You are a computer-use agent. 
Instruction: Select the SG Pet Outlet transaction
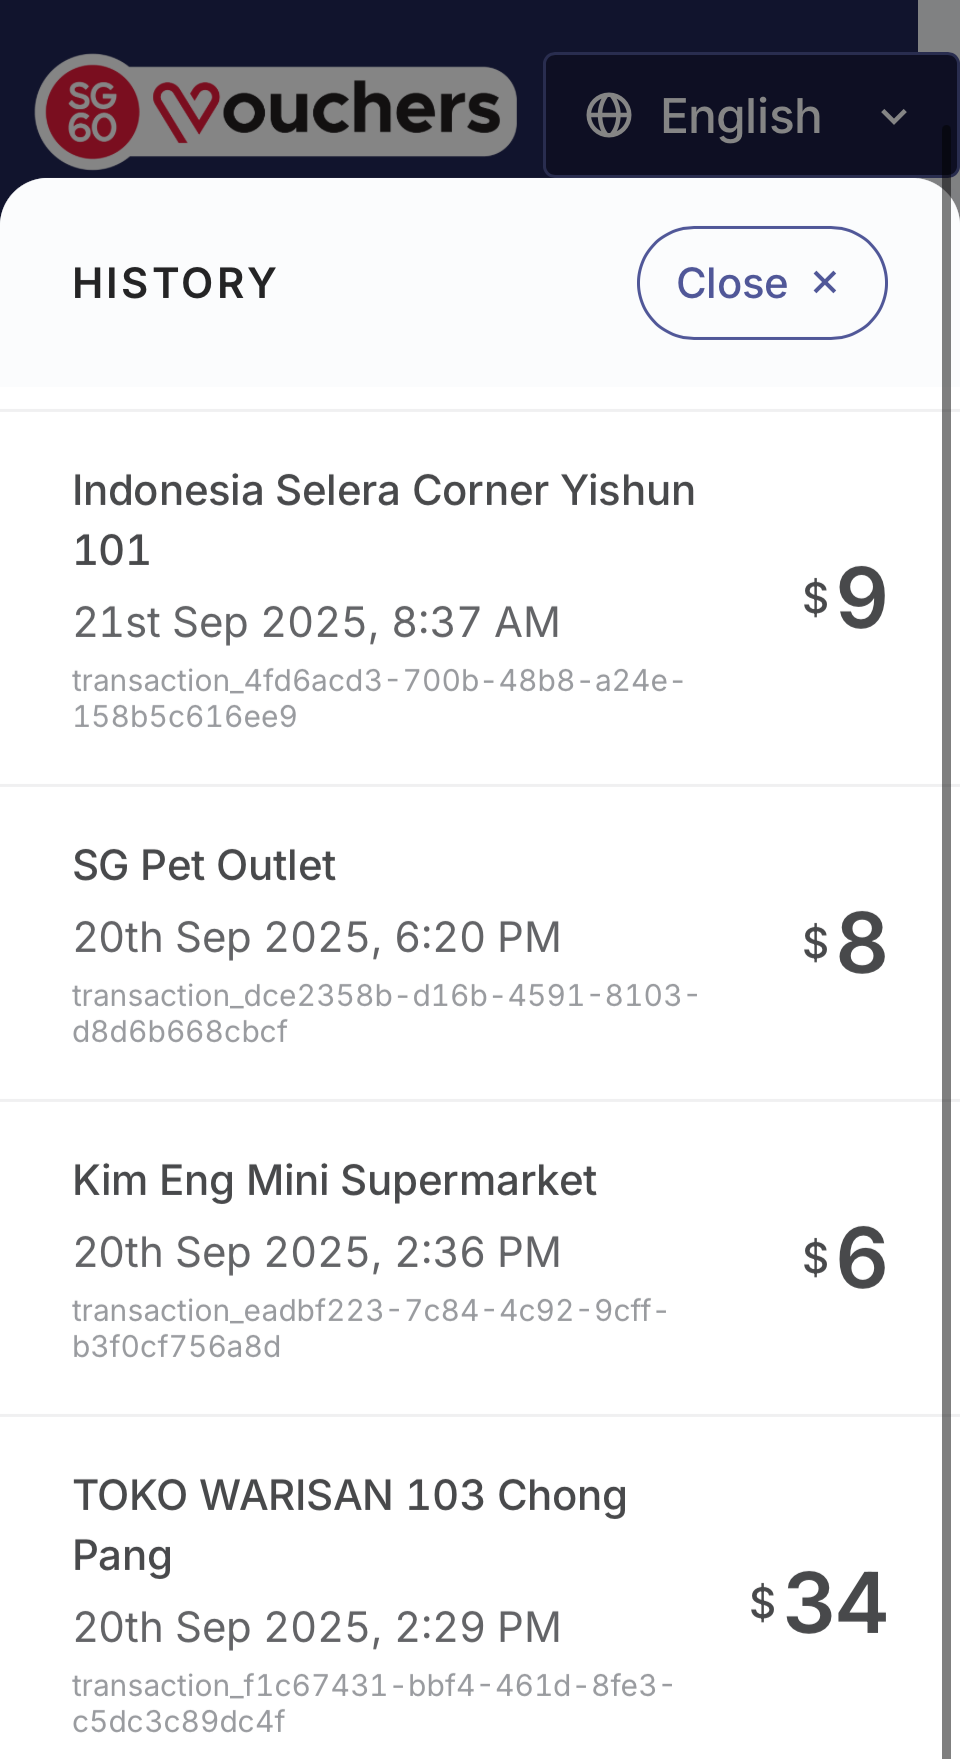point(204,866)
